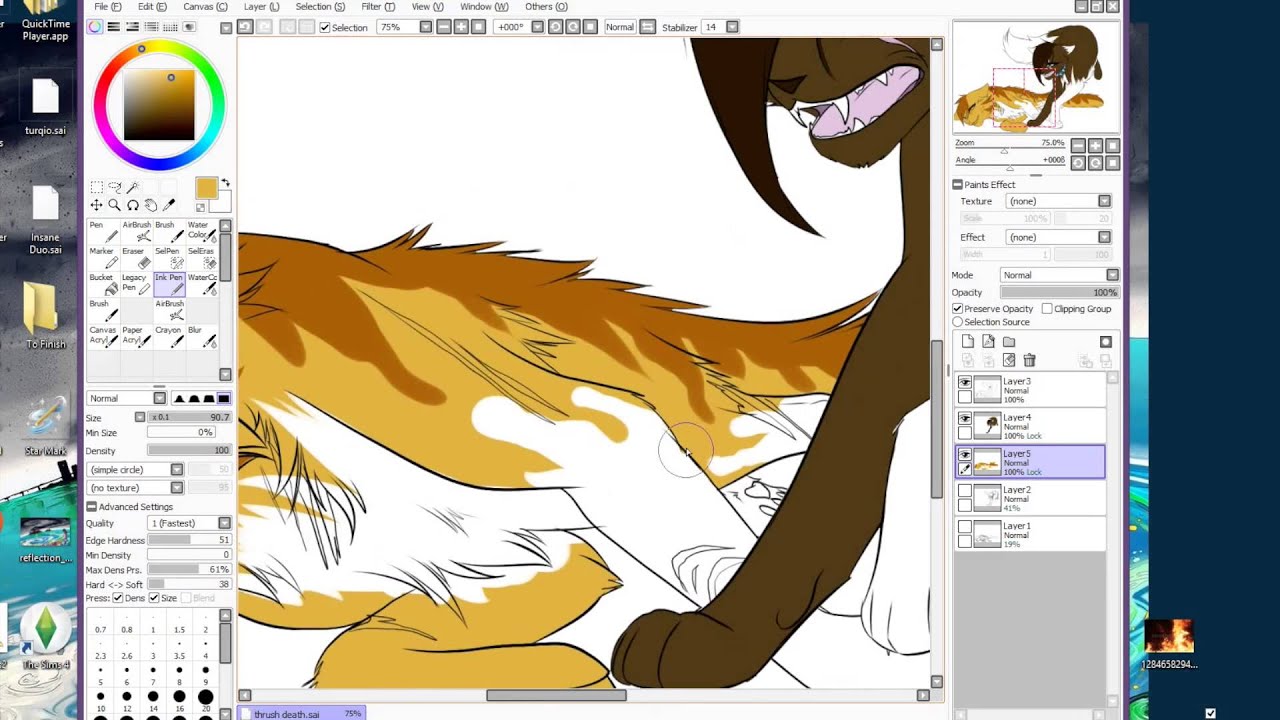Screen dimensions: 1280x720
Task: Choose the Blur tool
Action: coord(202,336)
